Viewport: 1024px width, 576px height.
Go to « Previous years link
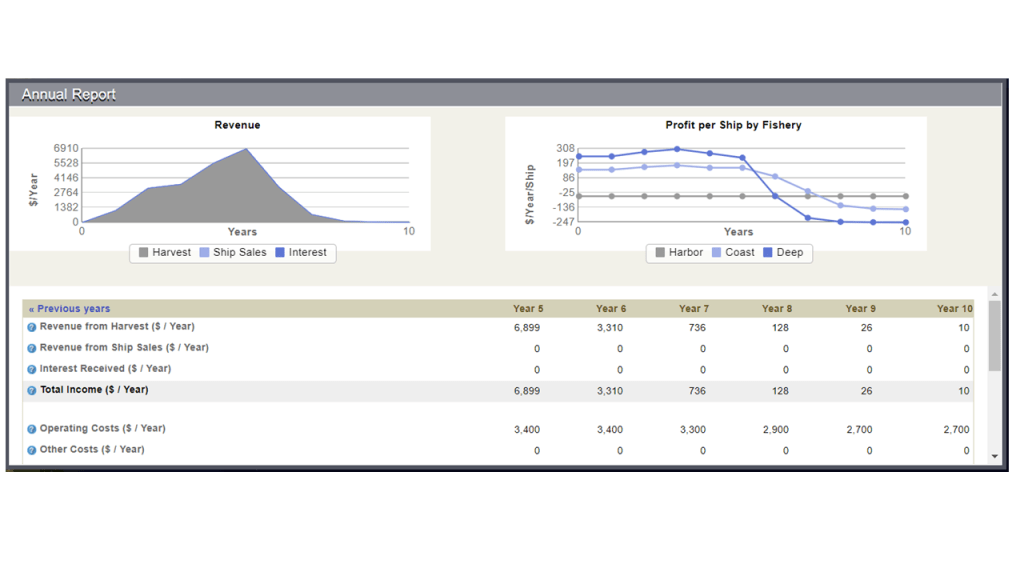click(70, 309)
